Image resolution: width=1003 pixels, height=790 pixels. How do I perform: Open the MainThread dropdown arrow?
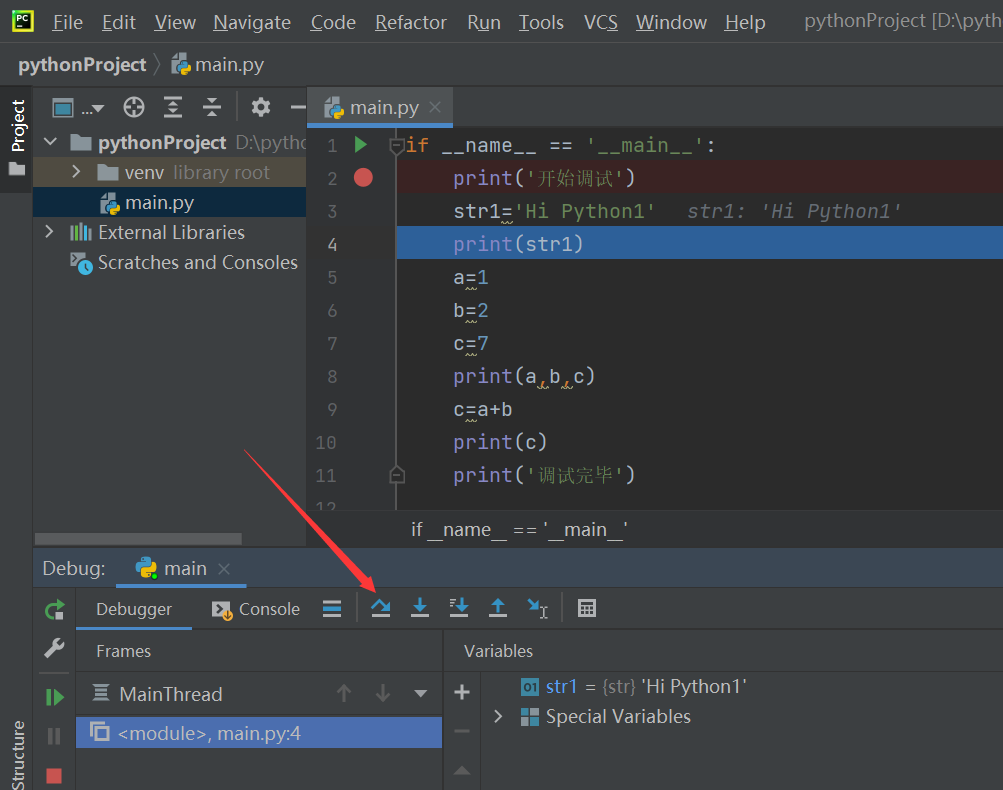click(420, 693)
